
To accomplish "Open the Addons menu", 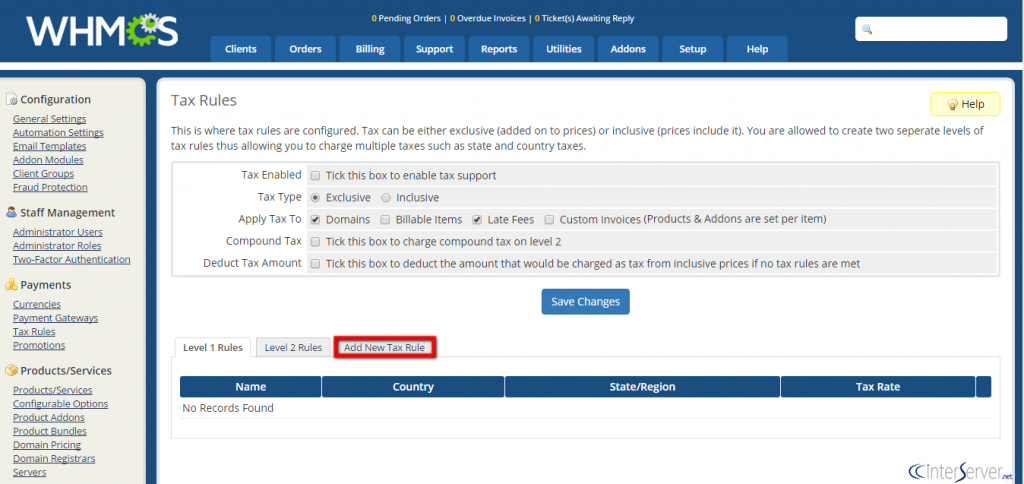I will pyautogui.click(x=628, y=49).
